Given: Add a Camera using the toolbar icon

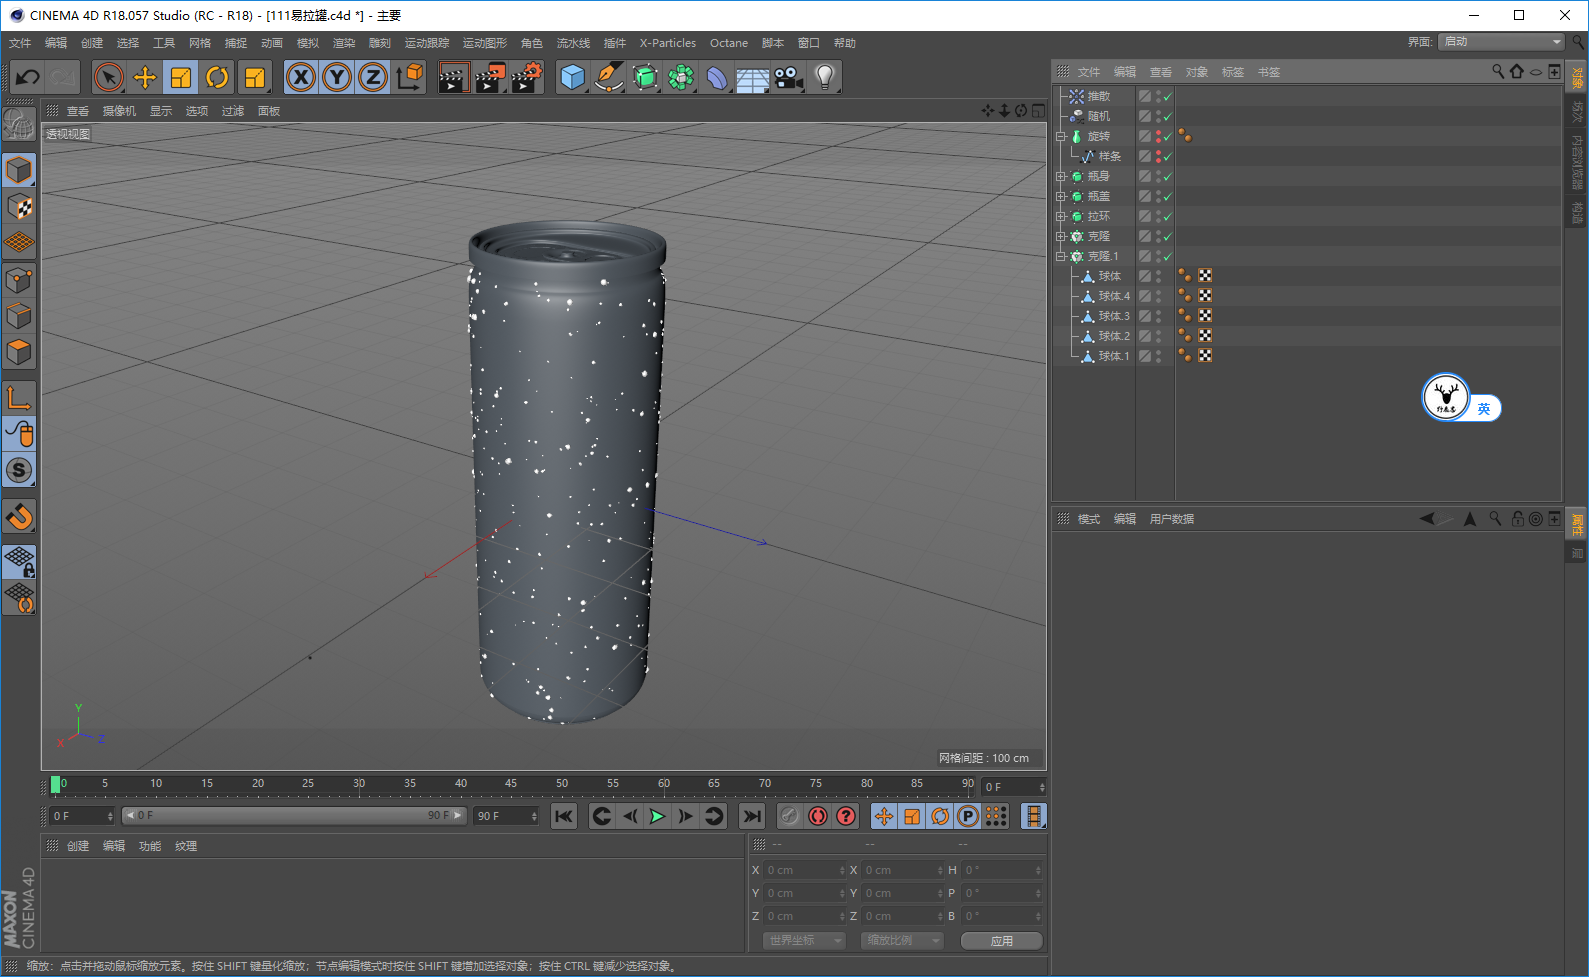Looking at the screenshot, I should [x=788, y=78].
